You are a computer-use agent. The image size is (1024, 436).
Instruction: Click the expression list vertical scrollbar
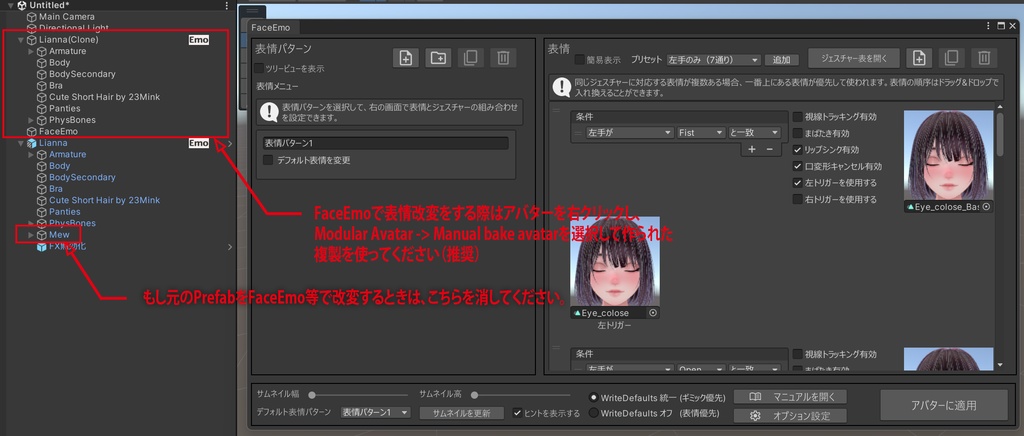999,136
